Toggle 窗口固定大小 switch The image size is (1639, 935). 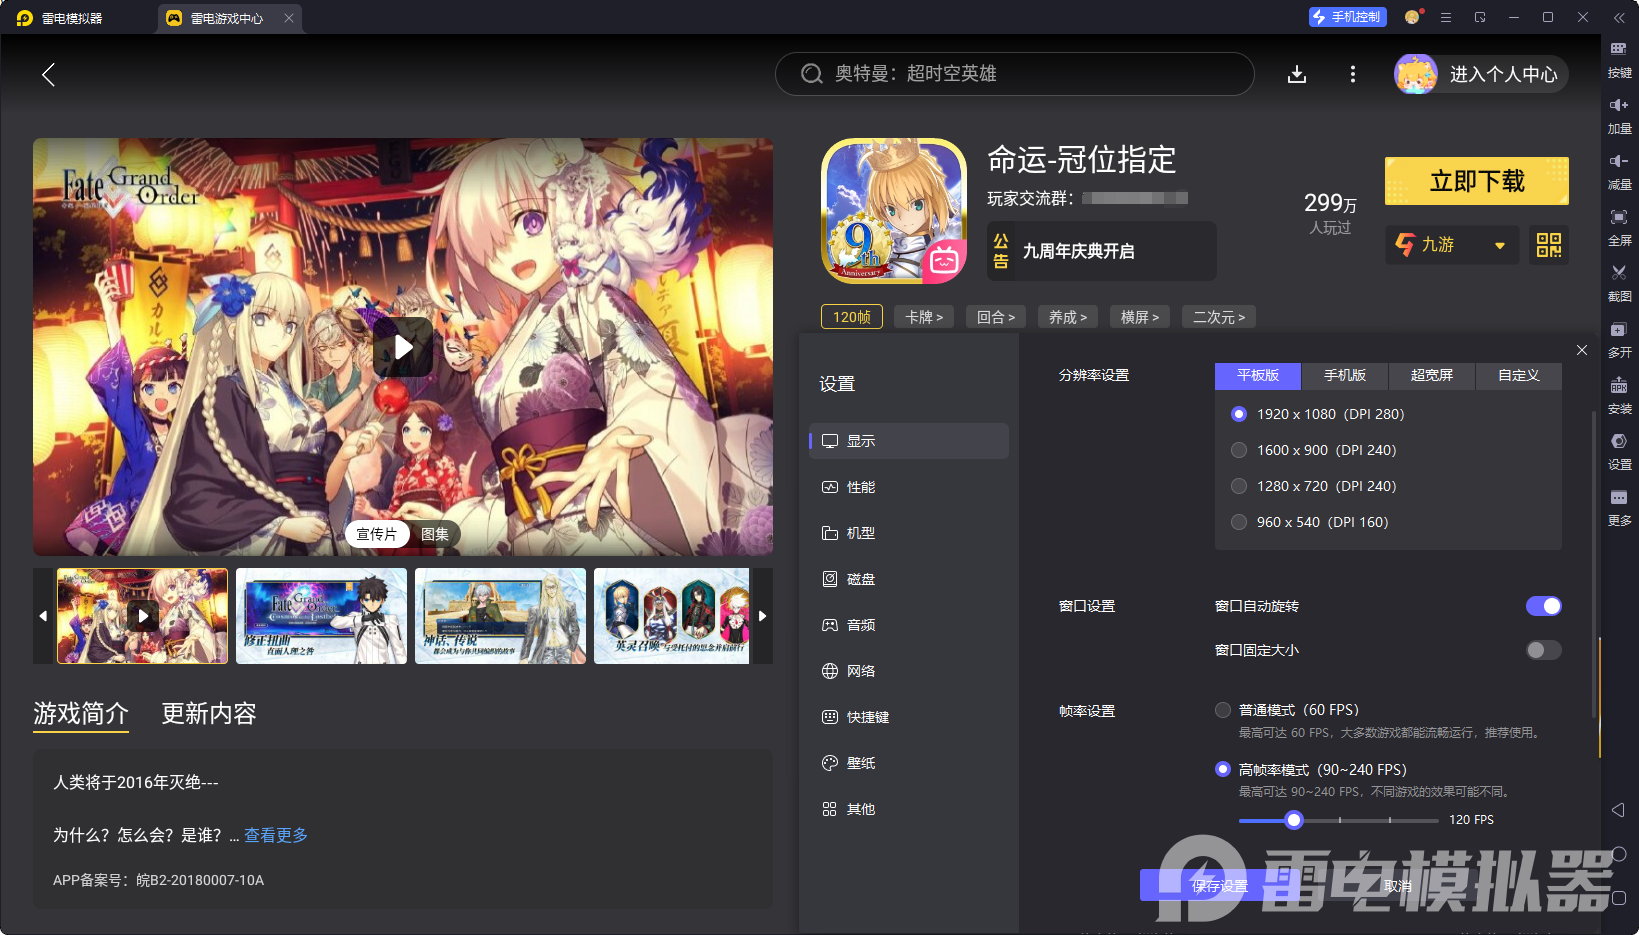point(1543,650)
